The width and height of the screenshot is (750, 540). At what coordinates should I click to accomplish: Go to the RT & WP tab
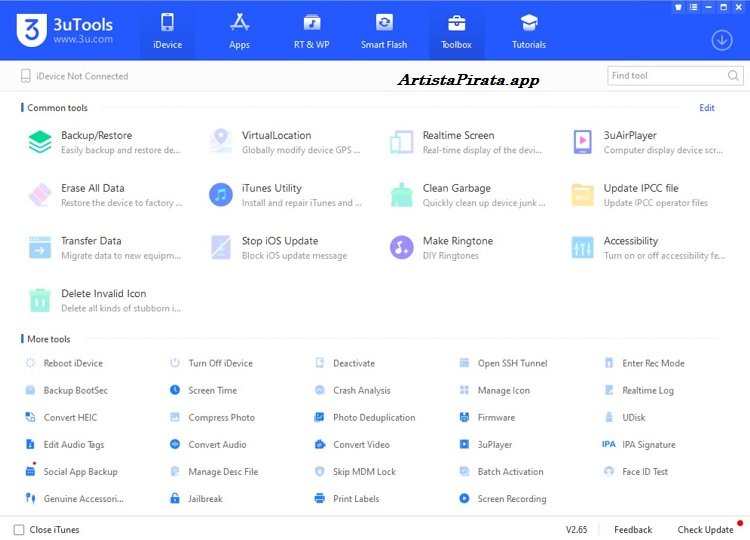311,31
